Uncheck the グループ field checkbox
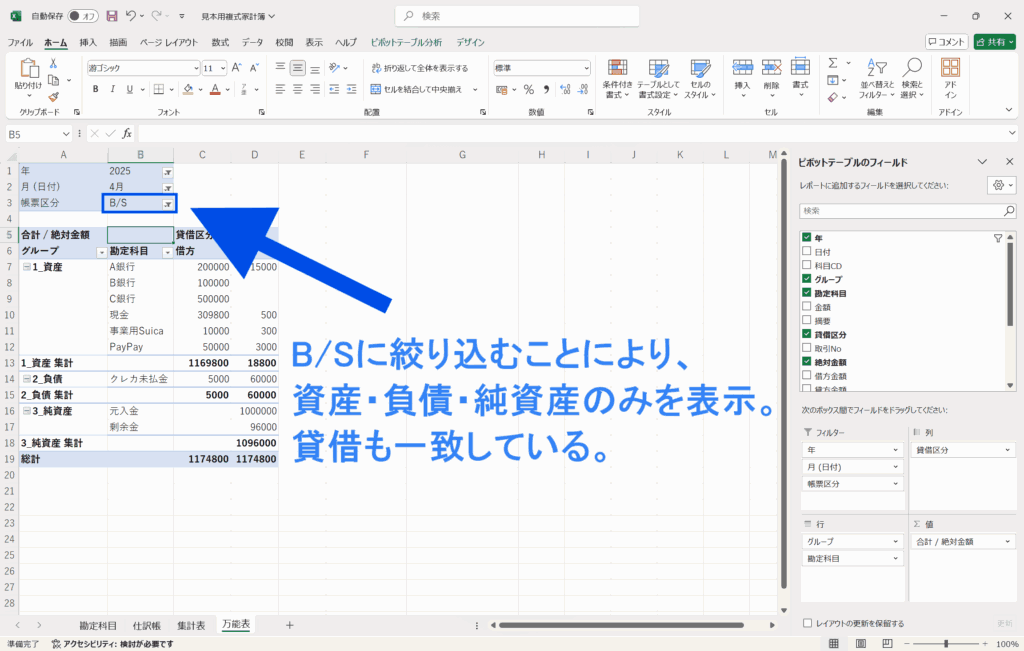Screen dimensions: 1024x651 tap(807, 279)
